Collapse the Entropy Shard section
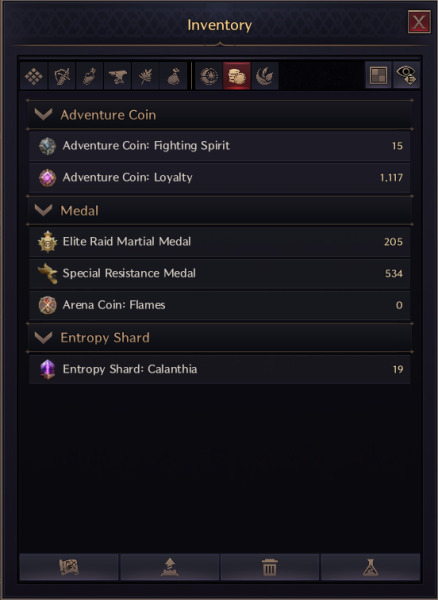This screenshot has width=438, height=600. coord(43,337)
